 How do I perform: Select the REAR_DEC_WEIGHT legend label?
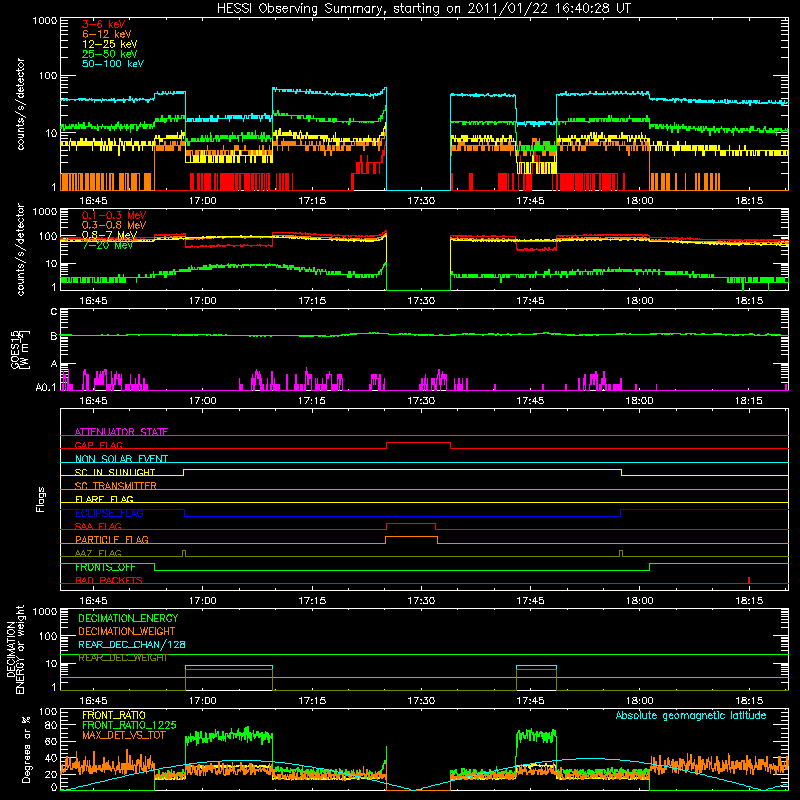122,658
